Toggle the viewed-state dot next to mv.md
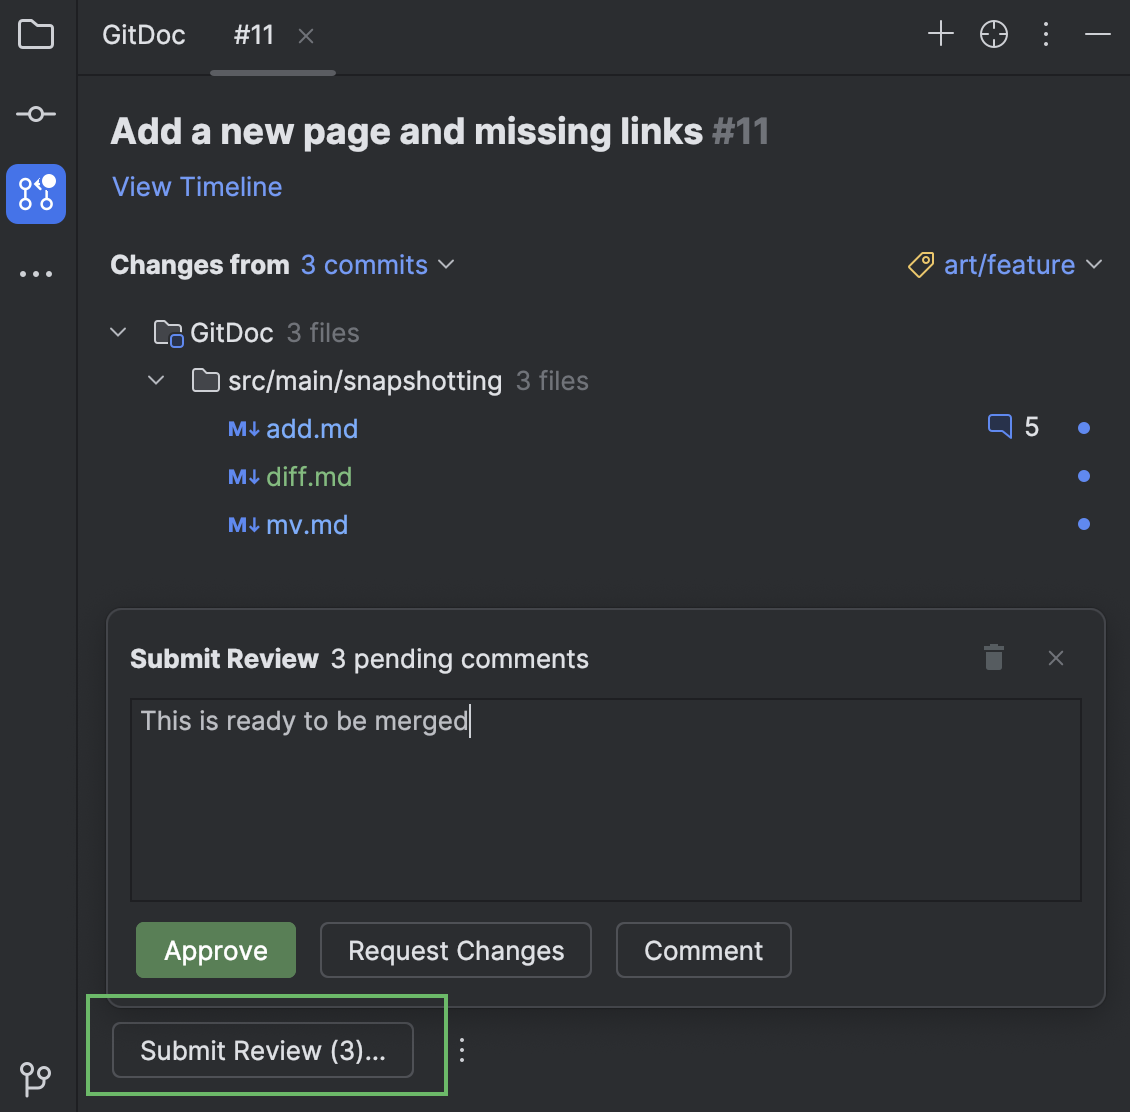Screen dimensions: 1130x1112 (1084, 523)
